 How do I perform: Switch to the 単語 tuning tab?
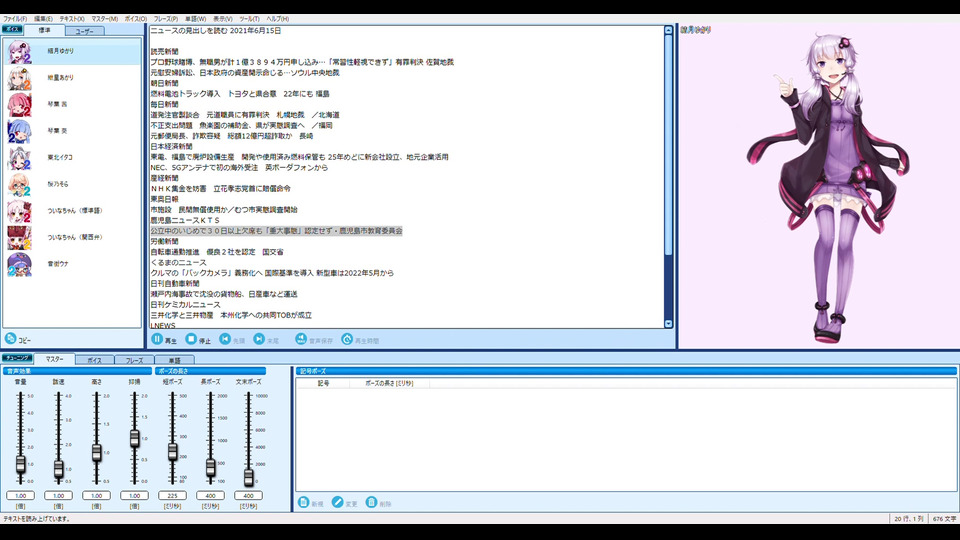[174, 361]
